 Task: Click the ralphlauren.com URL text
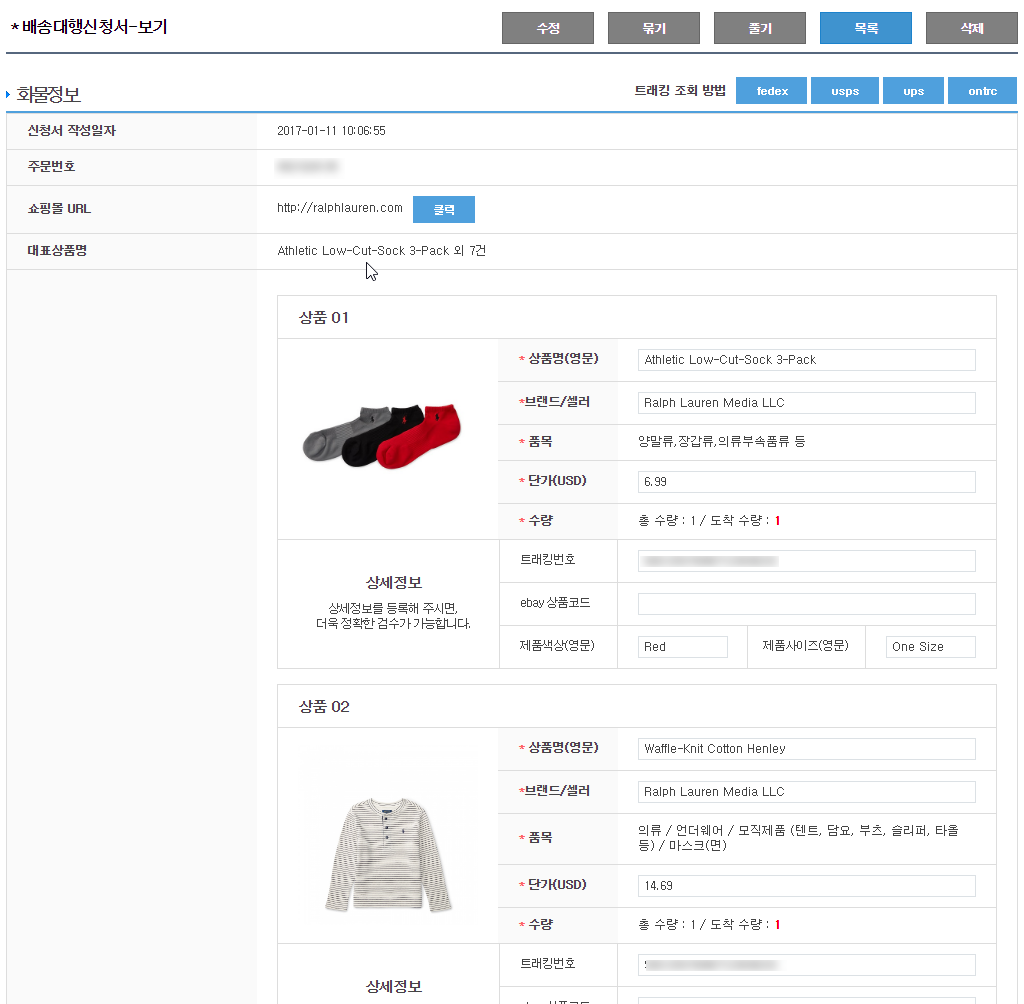tap(340, 208)
